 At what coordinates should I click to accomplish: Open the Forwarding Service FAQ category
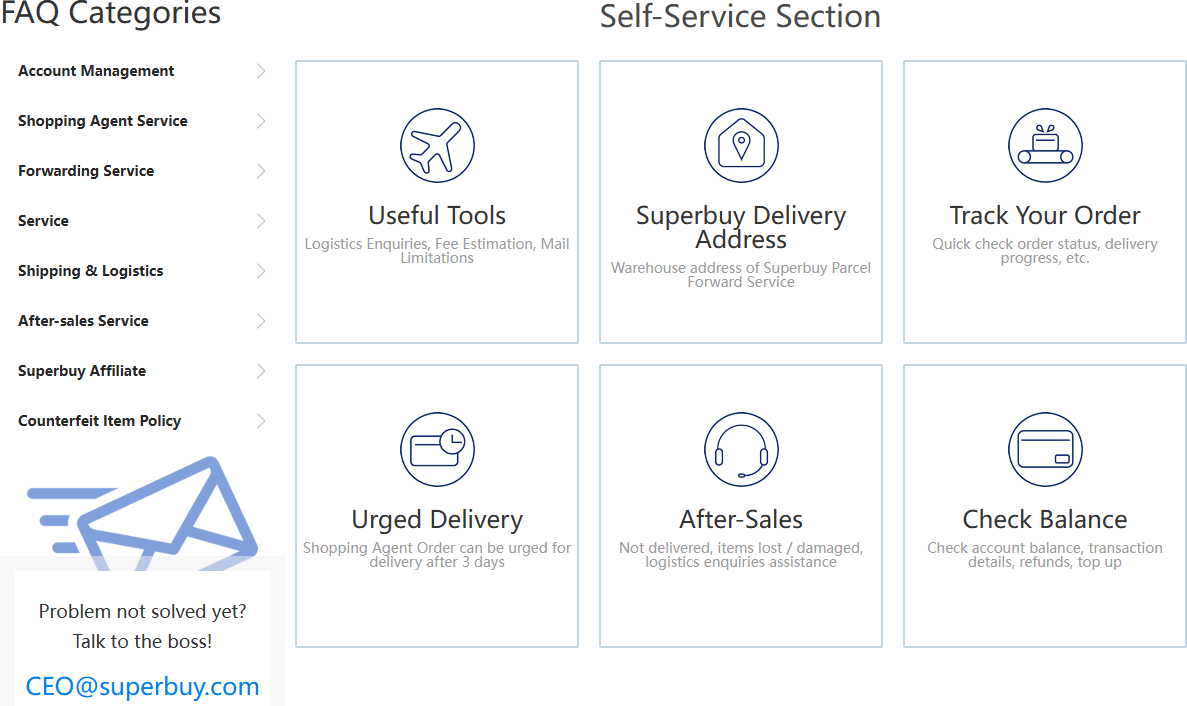[x=86, y=171]
